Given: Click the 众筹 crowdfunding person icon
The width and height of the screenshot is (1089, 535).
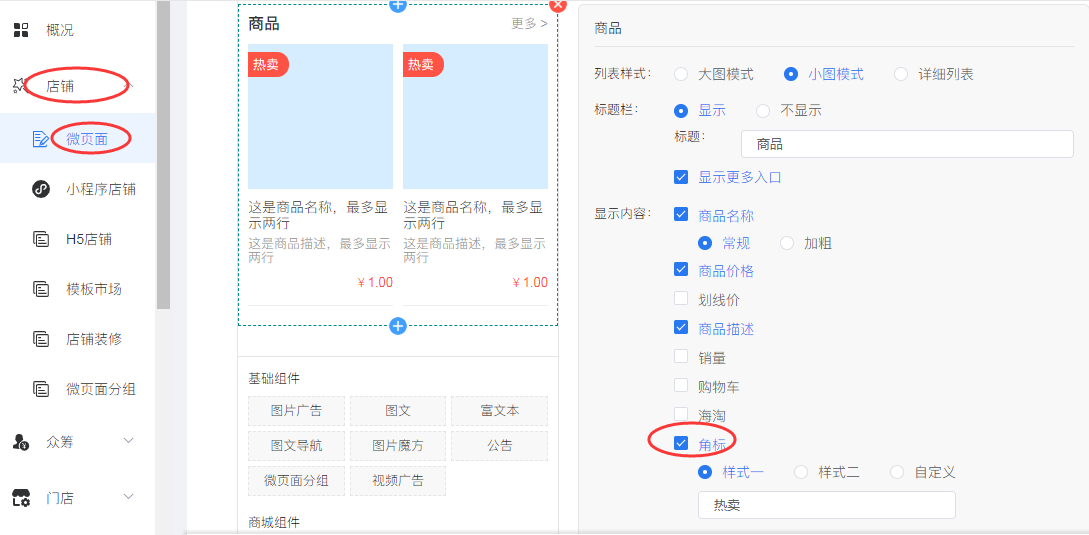Looking at the screenshot, I should (x=21, y=441).
